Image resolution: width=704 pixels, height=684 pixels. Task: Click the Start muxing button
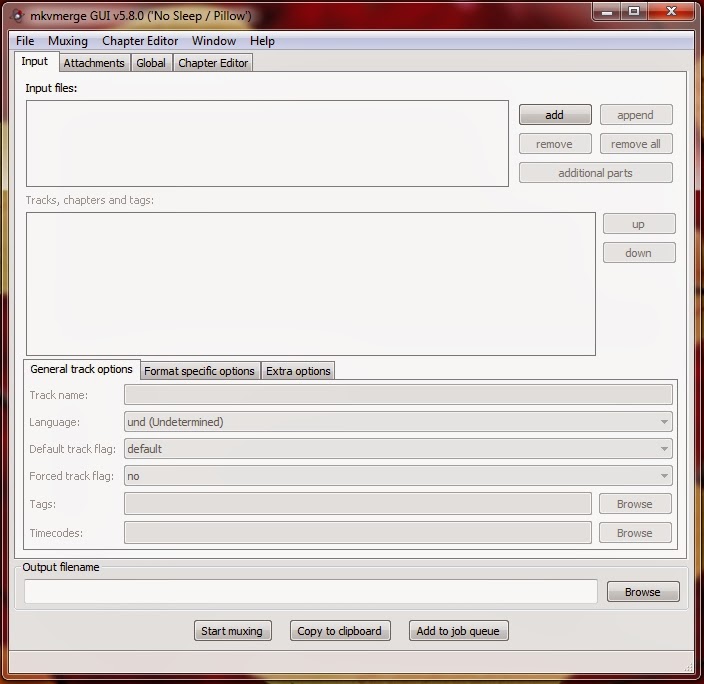[233, 631]
